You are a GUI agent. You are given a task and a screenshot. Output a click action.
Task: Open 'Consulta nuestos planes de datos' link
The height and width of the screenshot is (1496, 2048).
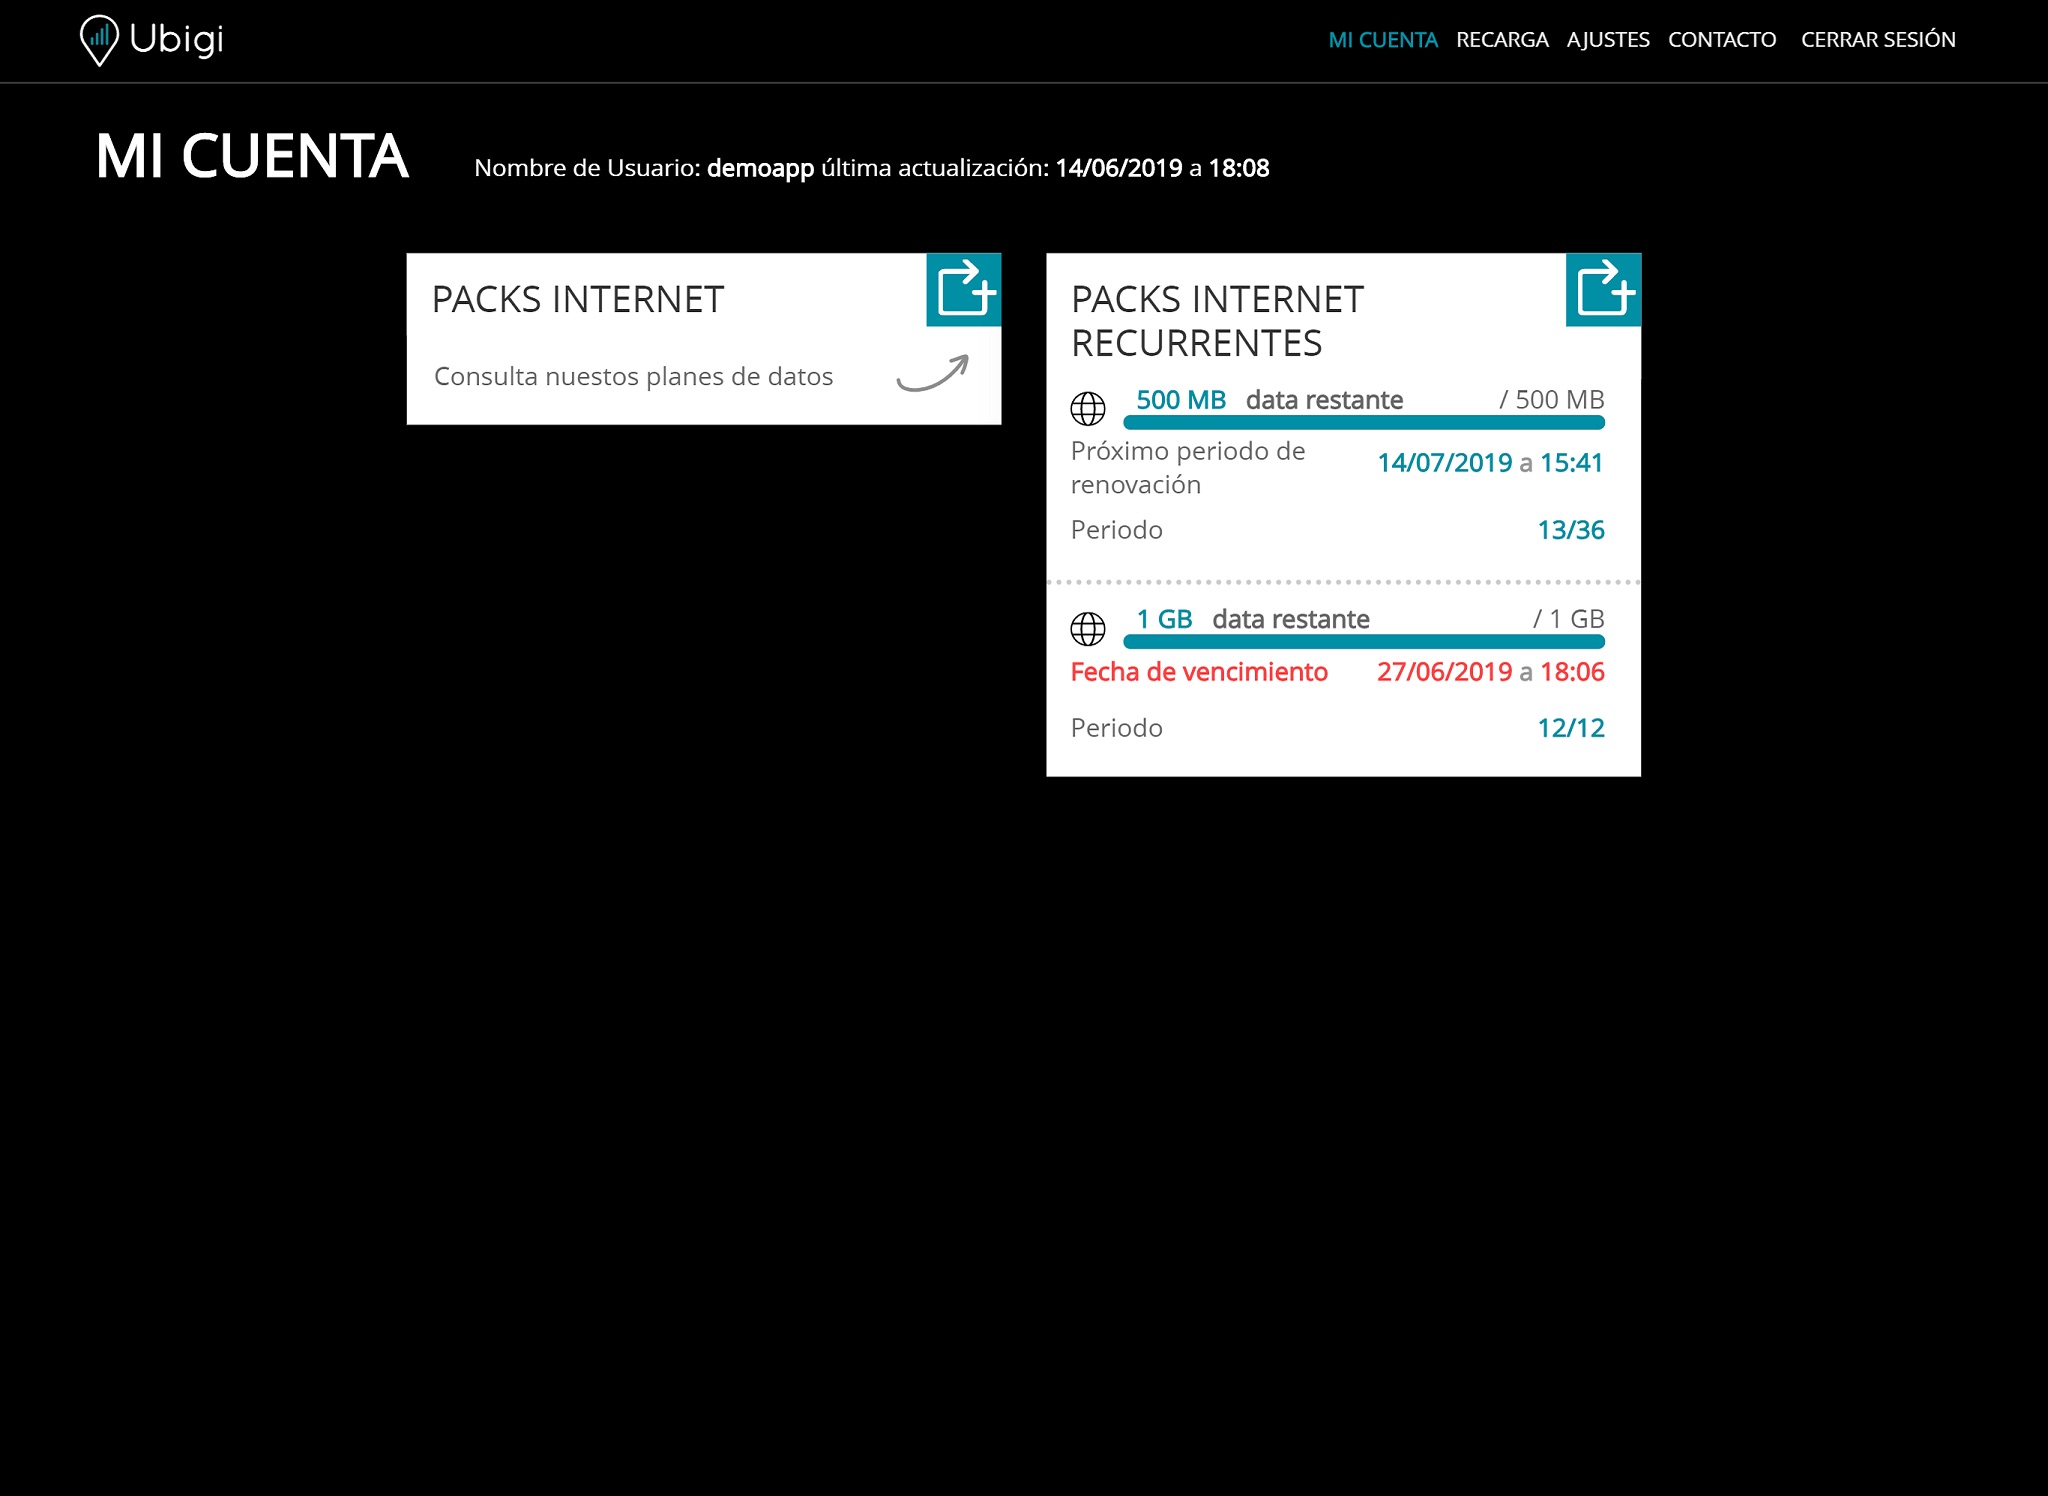pyautogui.click(x=633, y=376)
